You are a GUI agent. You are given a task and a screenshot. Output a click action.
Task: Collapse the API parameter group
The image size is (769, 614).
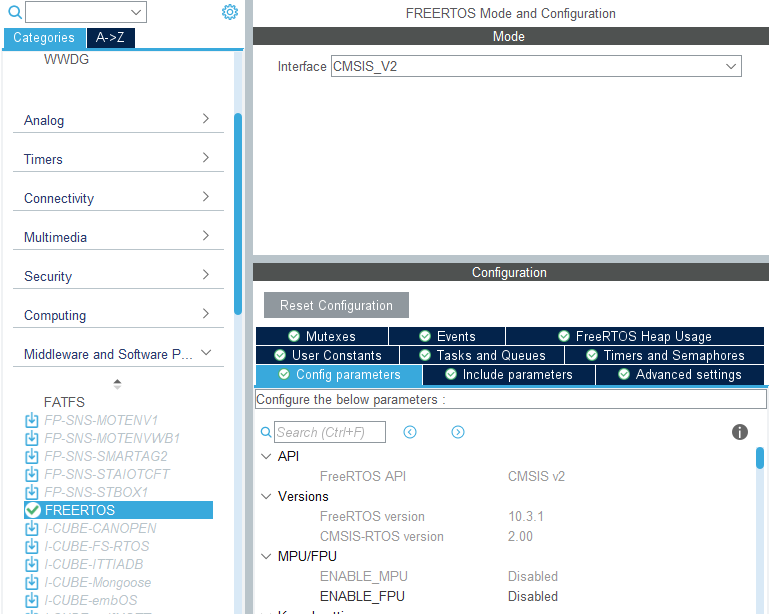(266, 457)
